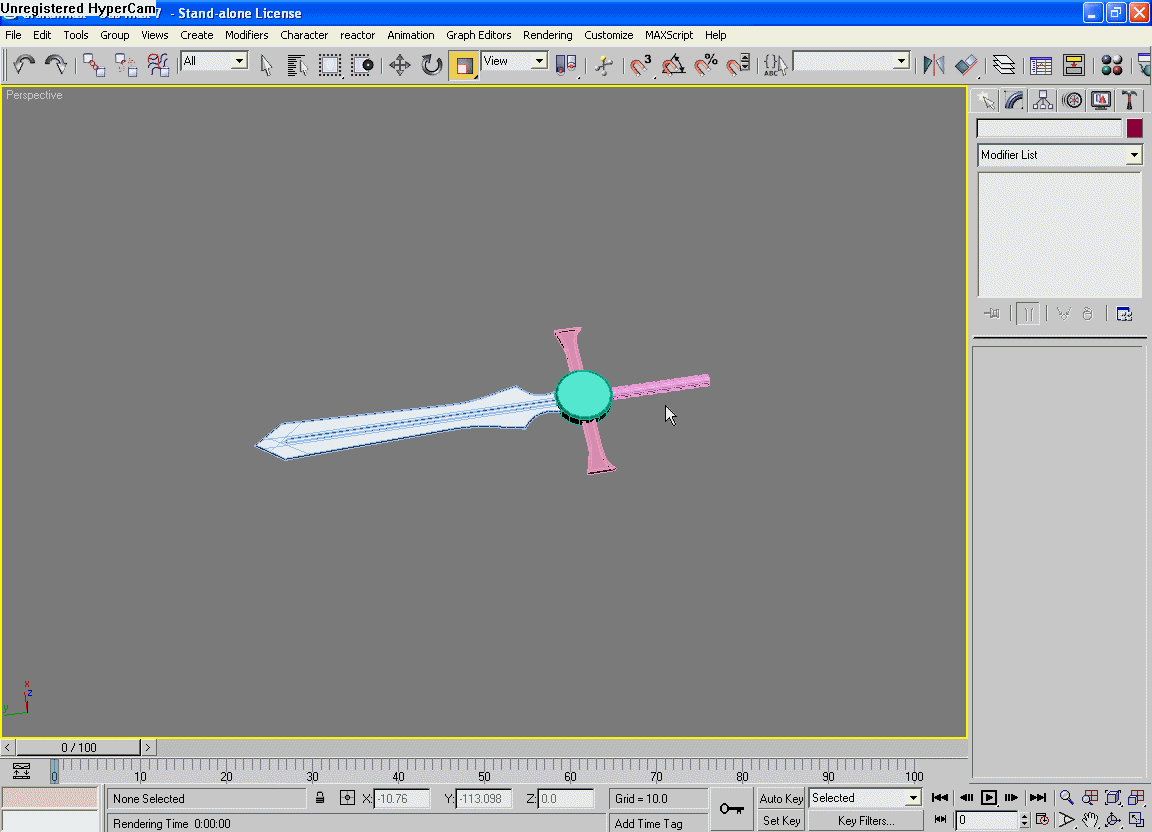Viewport: 1152px width, 832px height.
Task: Switch to the Hierarchy panel tab
Action: [x=1043, y=100]
